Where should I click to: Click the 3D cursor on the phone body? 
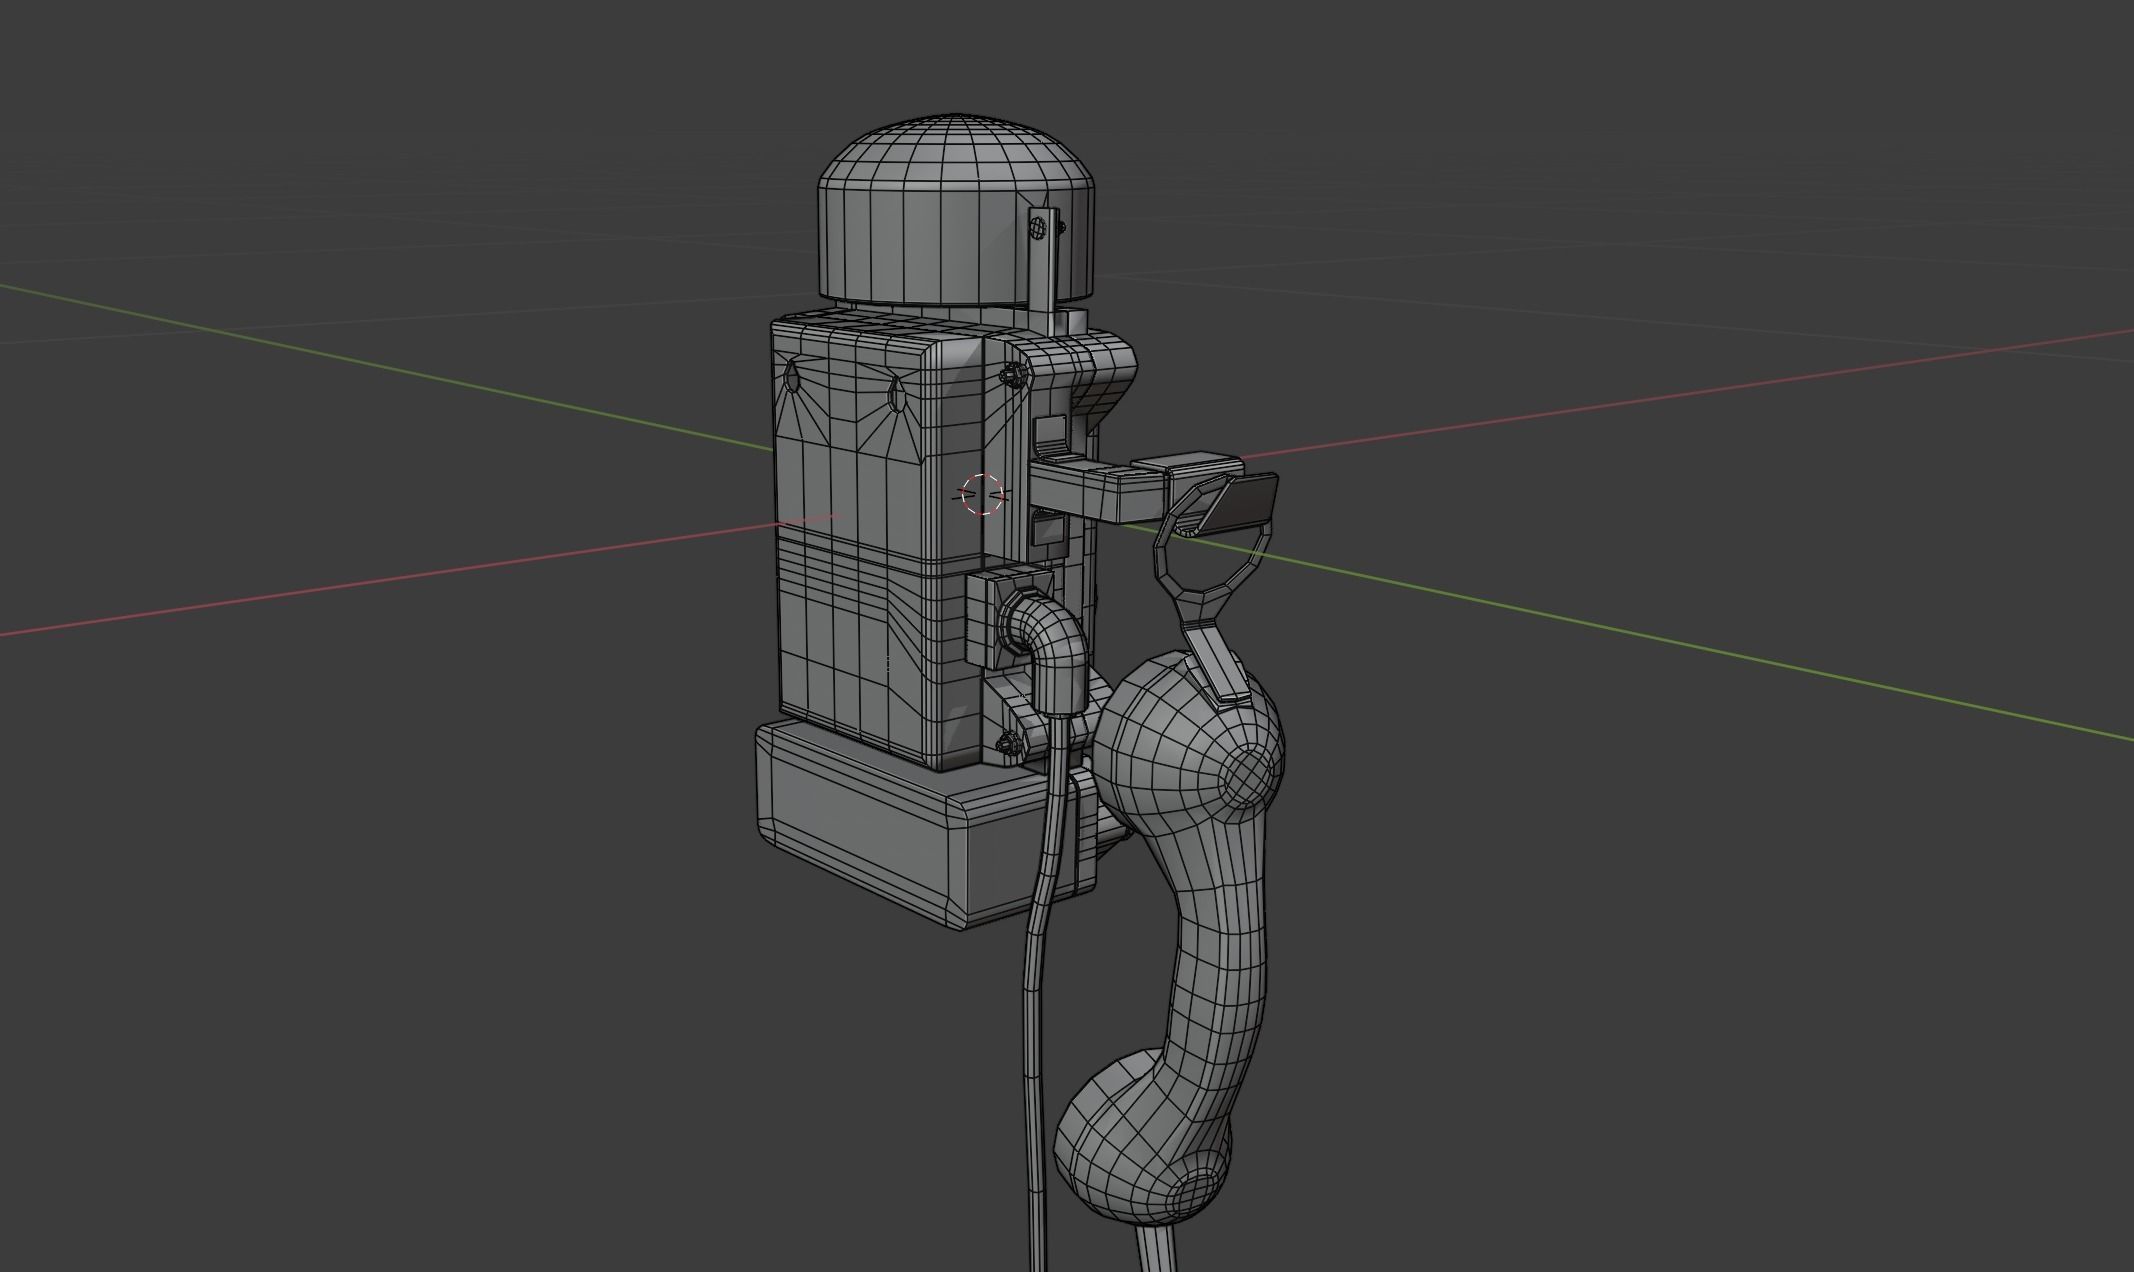click(x=982, y=494)
